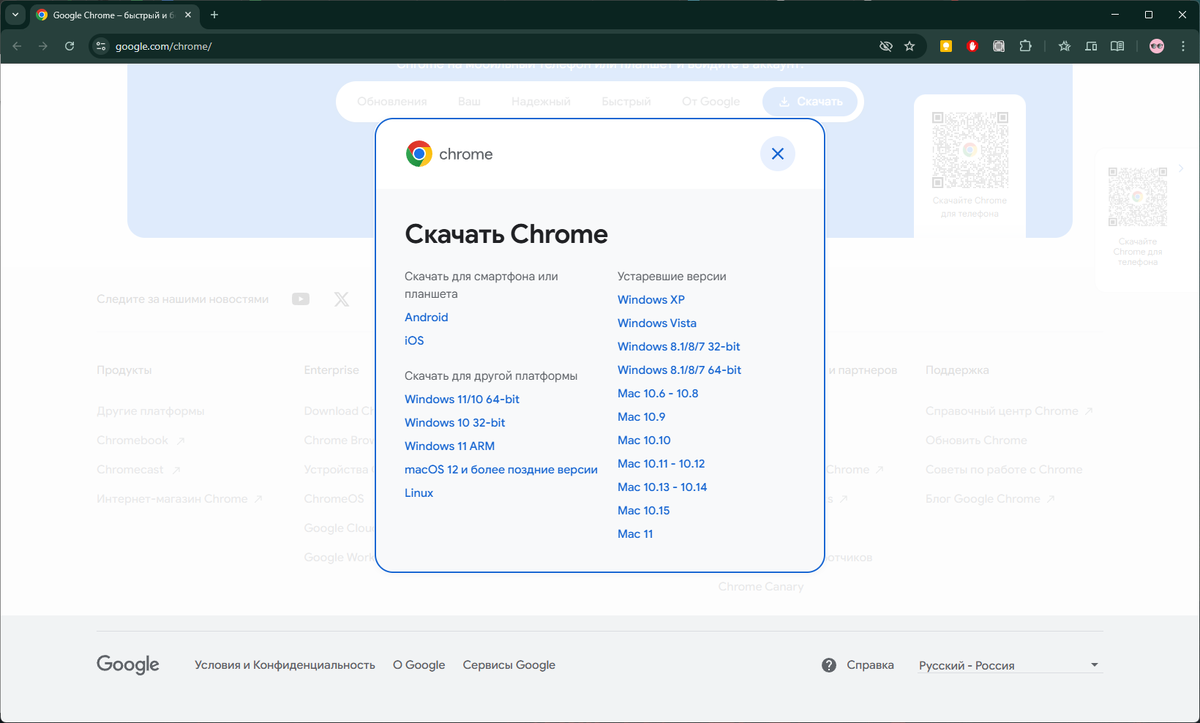Open the reading mode book icon
The width and height of the screenshot is (1200, 723).
(1117, 46)
